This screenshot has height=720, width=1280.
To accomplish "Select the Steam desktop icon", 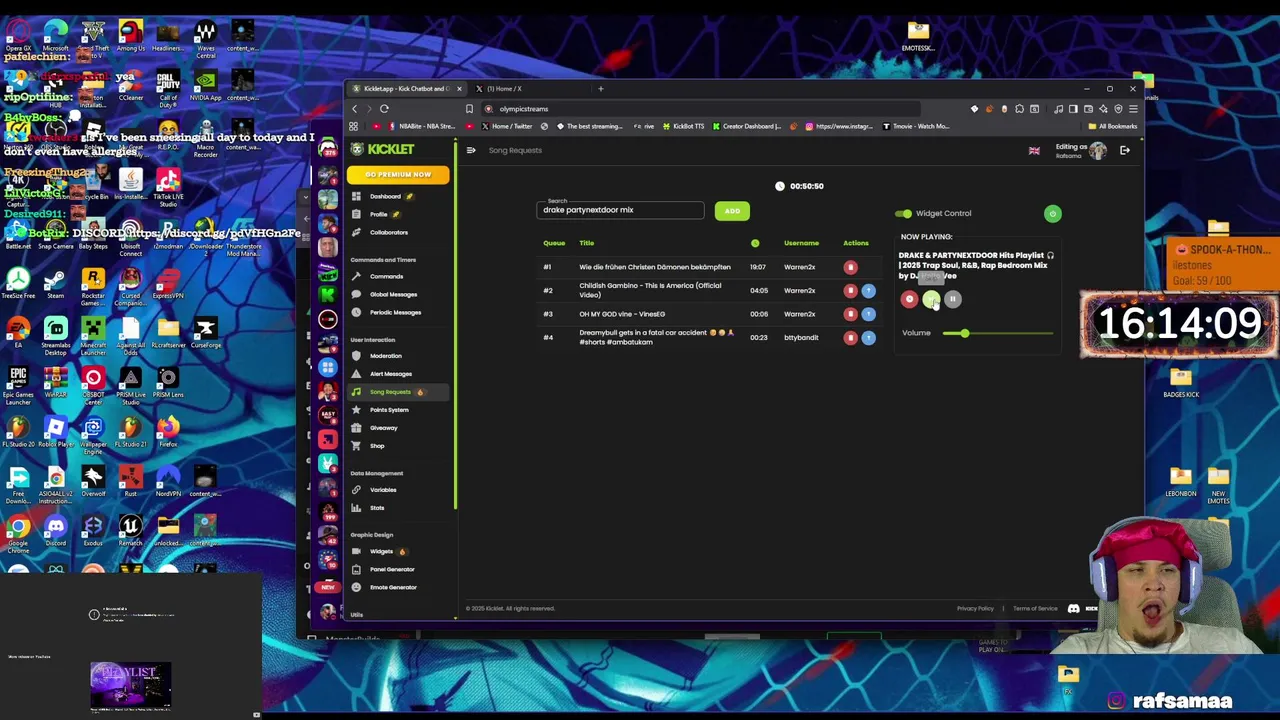I will [x=55, y=282].
